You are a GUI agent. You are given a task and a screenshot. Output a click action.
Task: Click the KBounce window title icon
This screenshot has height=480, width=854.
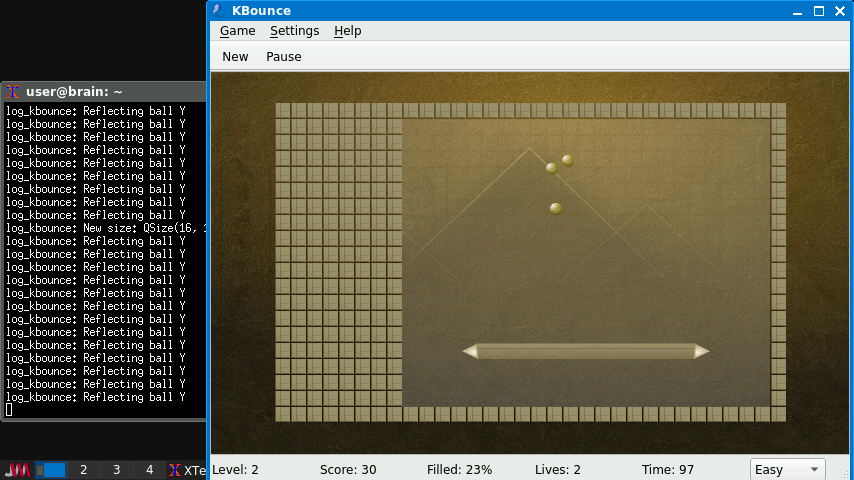tap(217, 11)
